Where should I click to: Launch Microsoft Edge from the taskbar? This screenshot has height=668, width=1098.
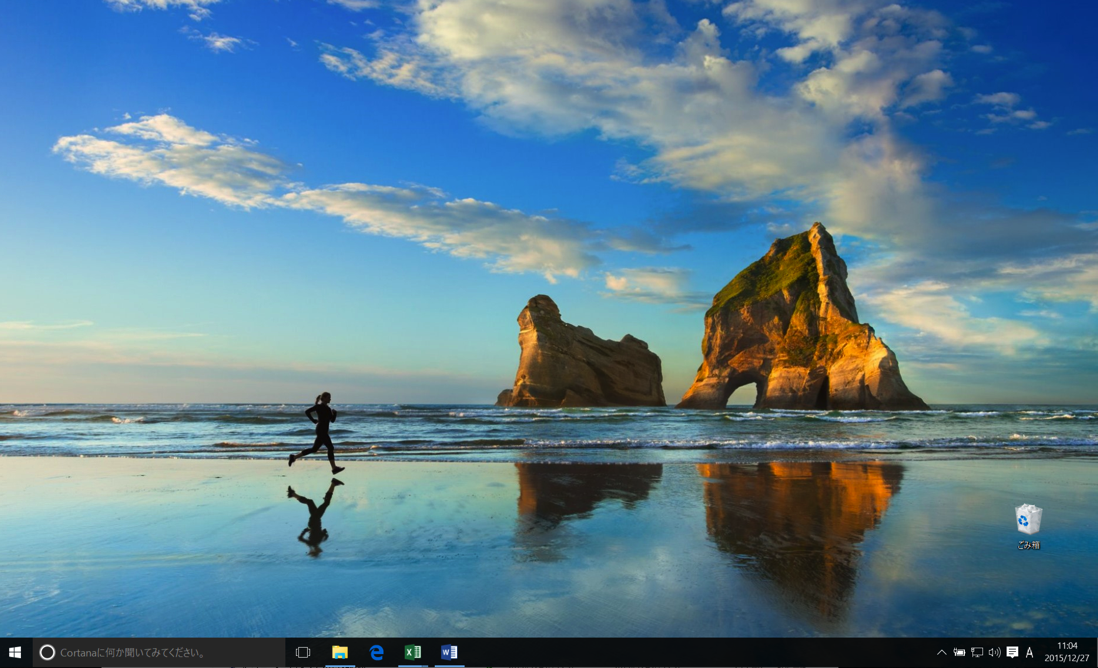377,653
